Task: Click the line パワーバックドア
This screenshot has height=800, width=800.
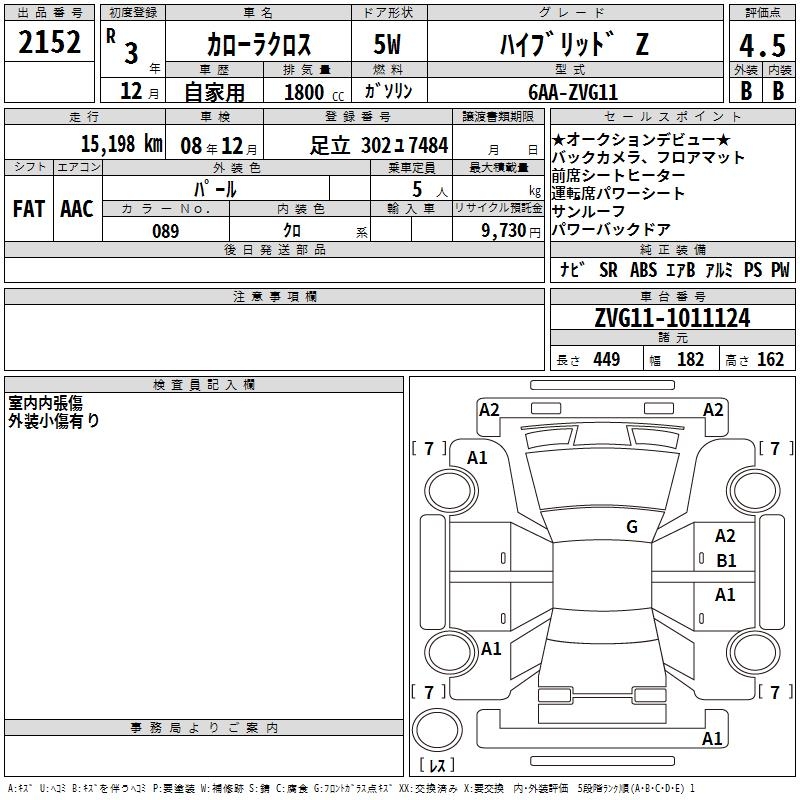Action: 611,230
